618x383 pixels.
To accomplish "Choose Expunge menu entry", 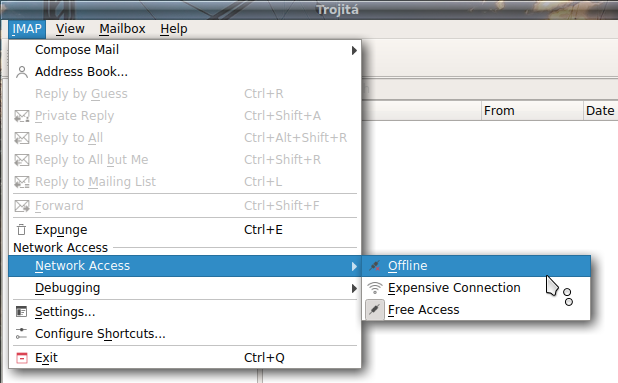I will (185, 230).
